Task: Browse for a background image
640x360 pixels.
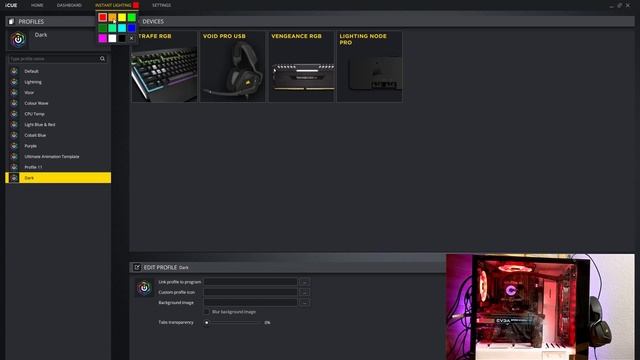Action: click(x=304, y=302)
